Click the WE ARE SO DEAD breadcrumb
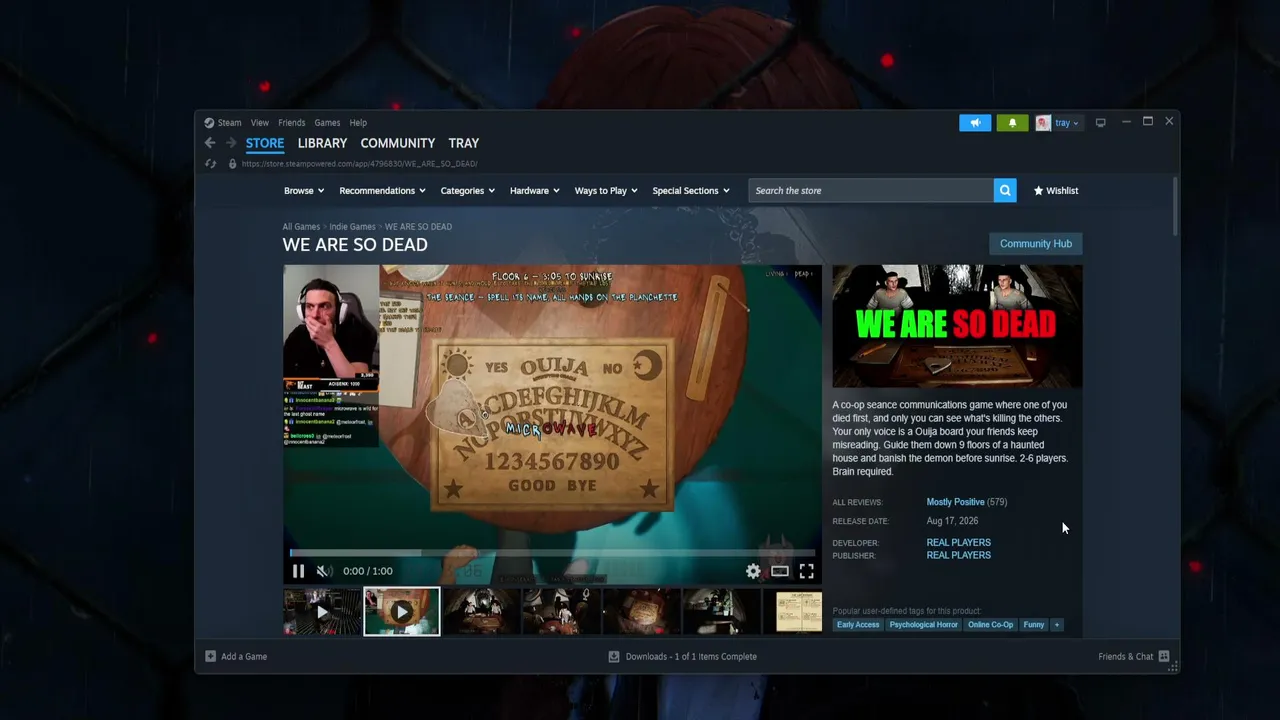 [x=418, y=227]
